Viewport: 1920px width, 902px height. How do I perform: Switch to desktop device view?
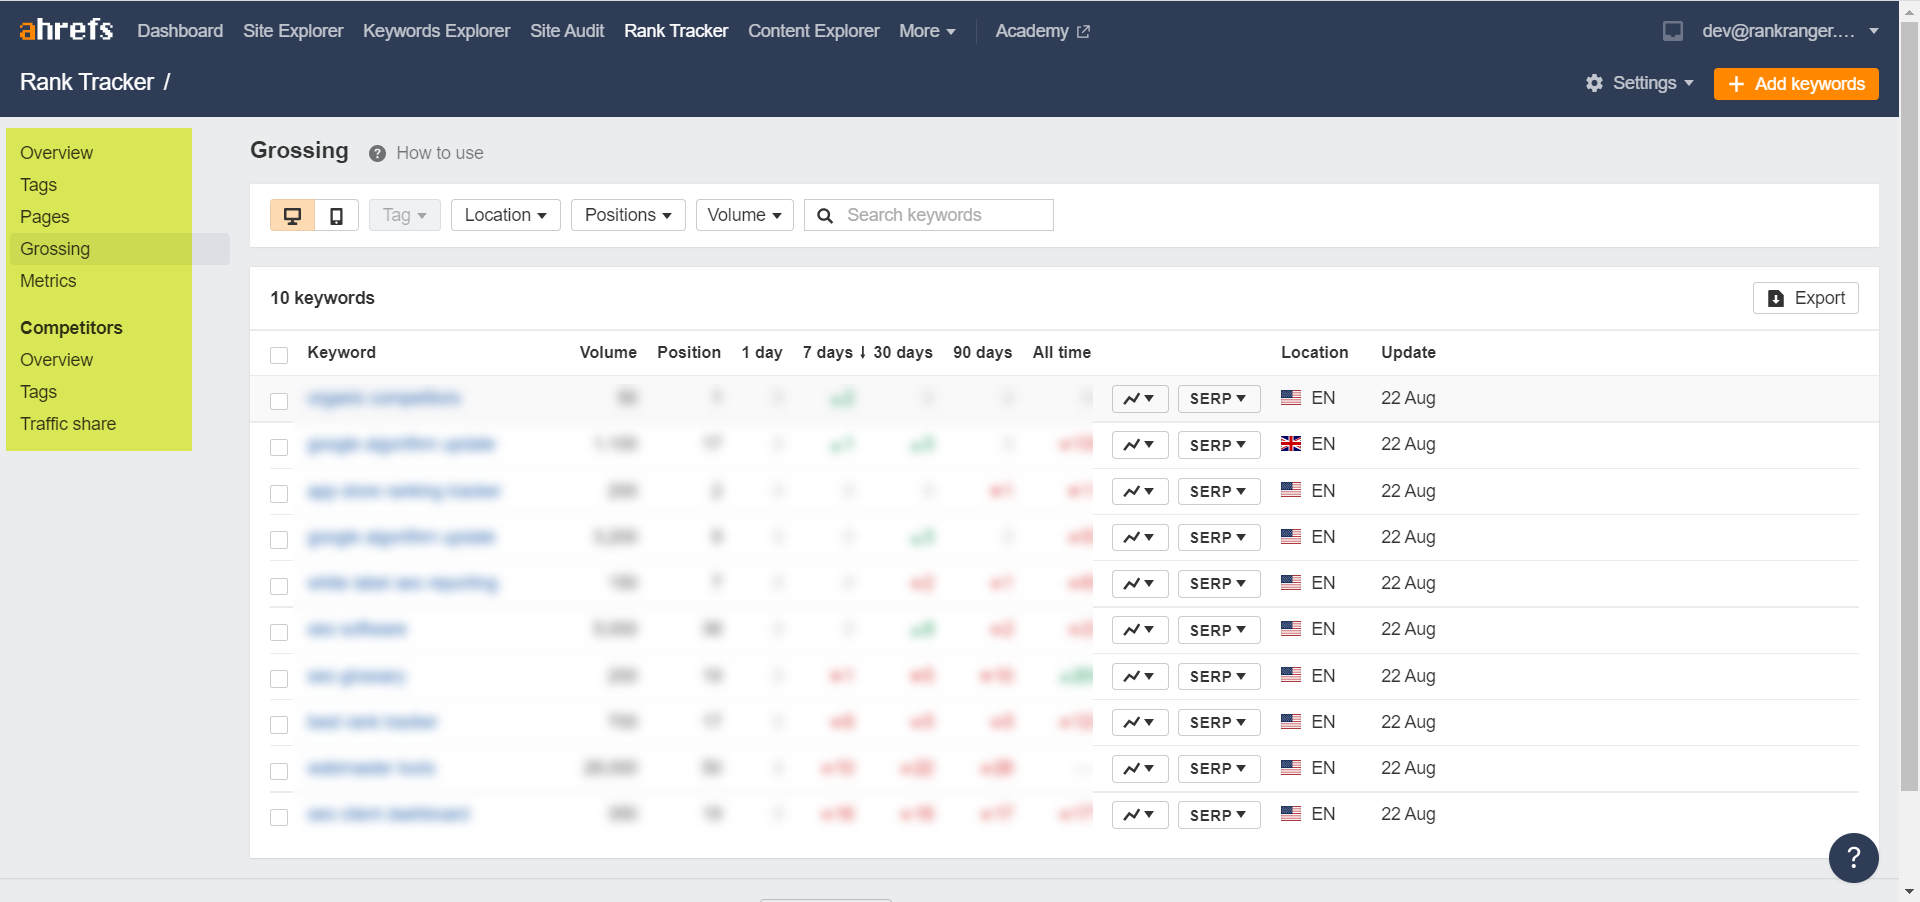coord(292,215)
